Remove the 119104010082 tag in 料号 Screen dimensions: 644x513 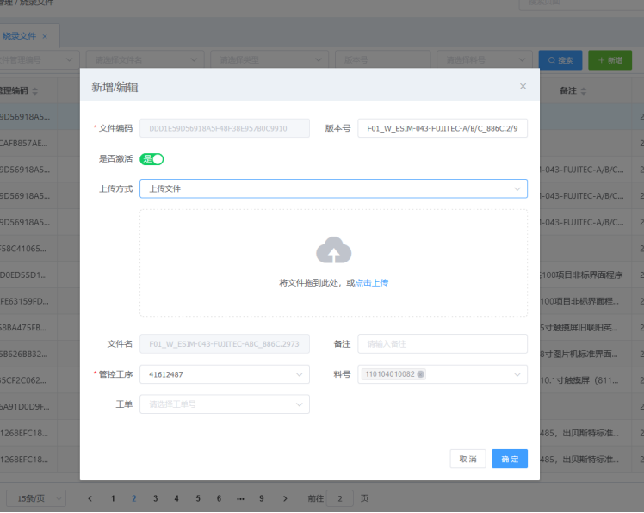pos(421,374)
